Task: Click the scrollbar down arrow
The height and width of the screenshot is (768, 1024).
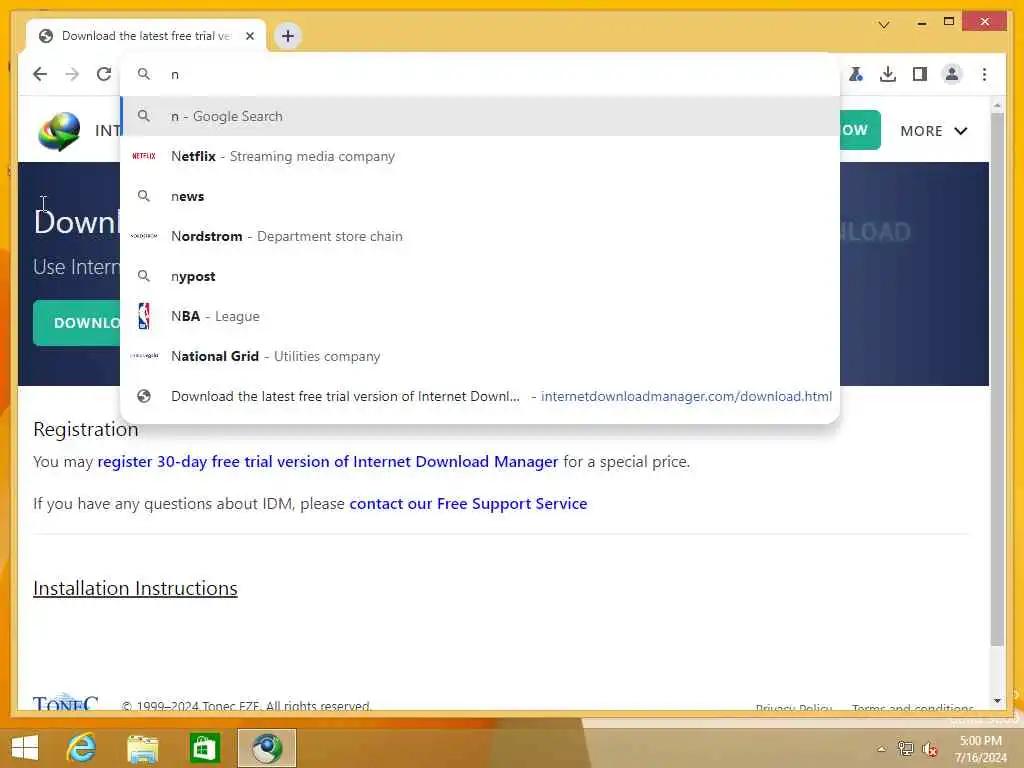Action: coord(997,701)
